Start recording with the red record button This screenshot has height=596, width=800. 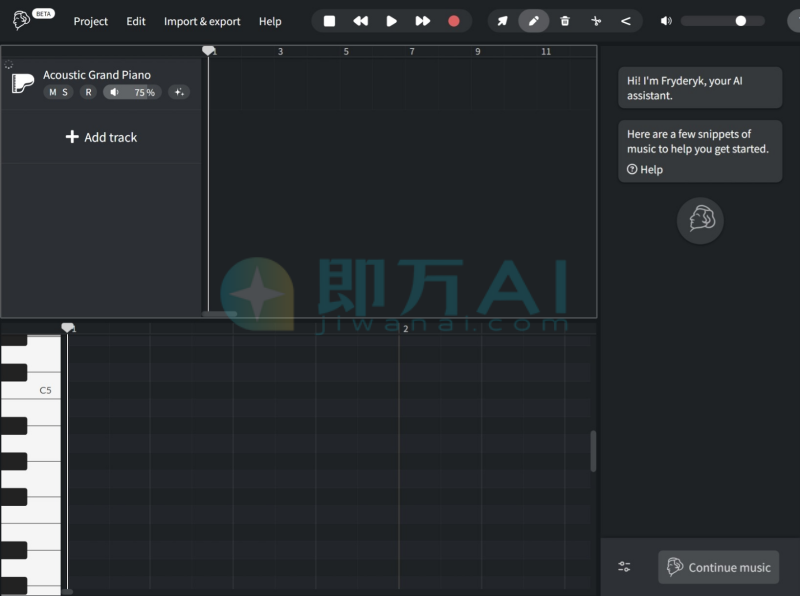pos(454,21)
